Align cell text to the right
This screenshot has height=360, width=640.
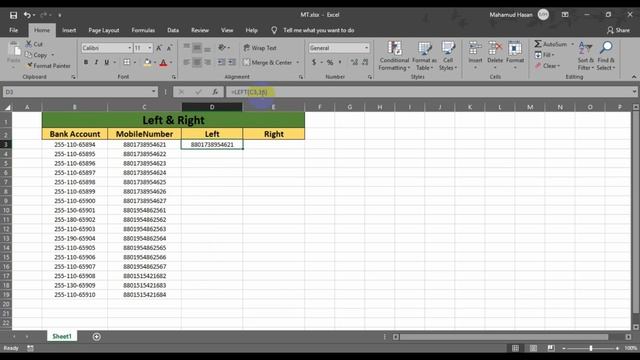pyautogui.click(x=207, y=62)
